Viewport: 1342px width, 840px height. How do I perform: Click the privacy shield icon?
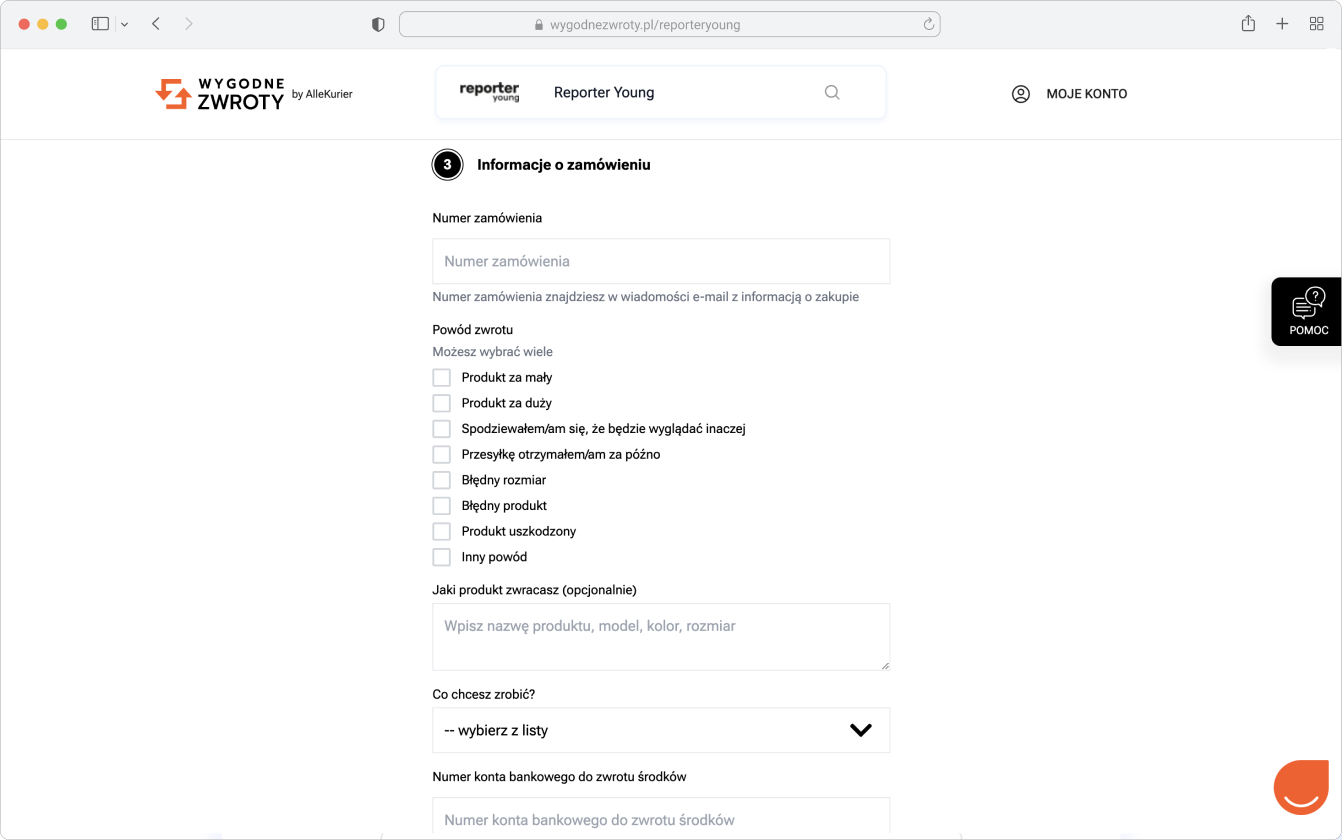pos(378,23)
